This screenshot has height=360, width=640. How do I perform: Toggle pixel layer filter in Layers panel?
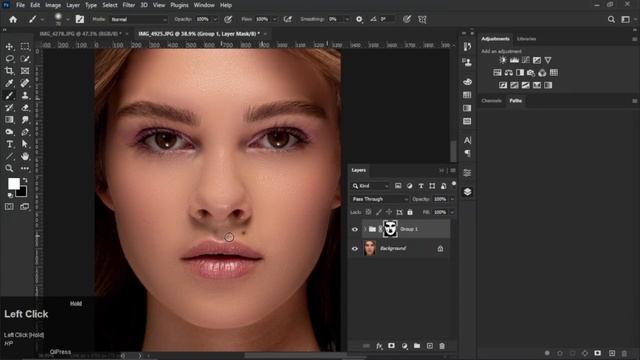(398, 186)
